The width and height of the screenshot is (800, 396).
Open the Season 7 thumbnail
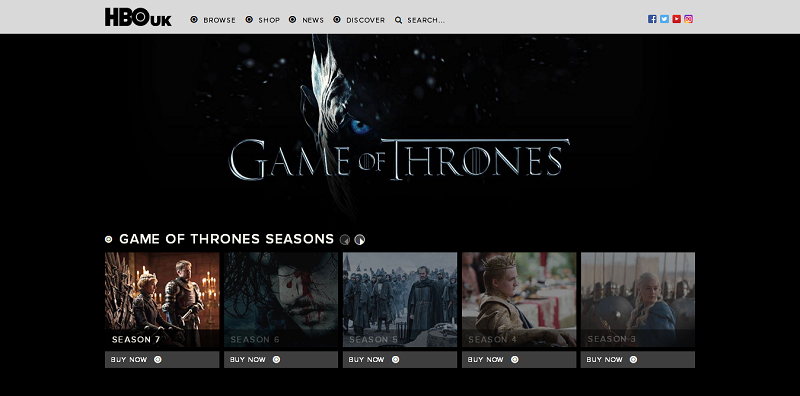[162, 300]
